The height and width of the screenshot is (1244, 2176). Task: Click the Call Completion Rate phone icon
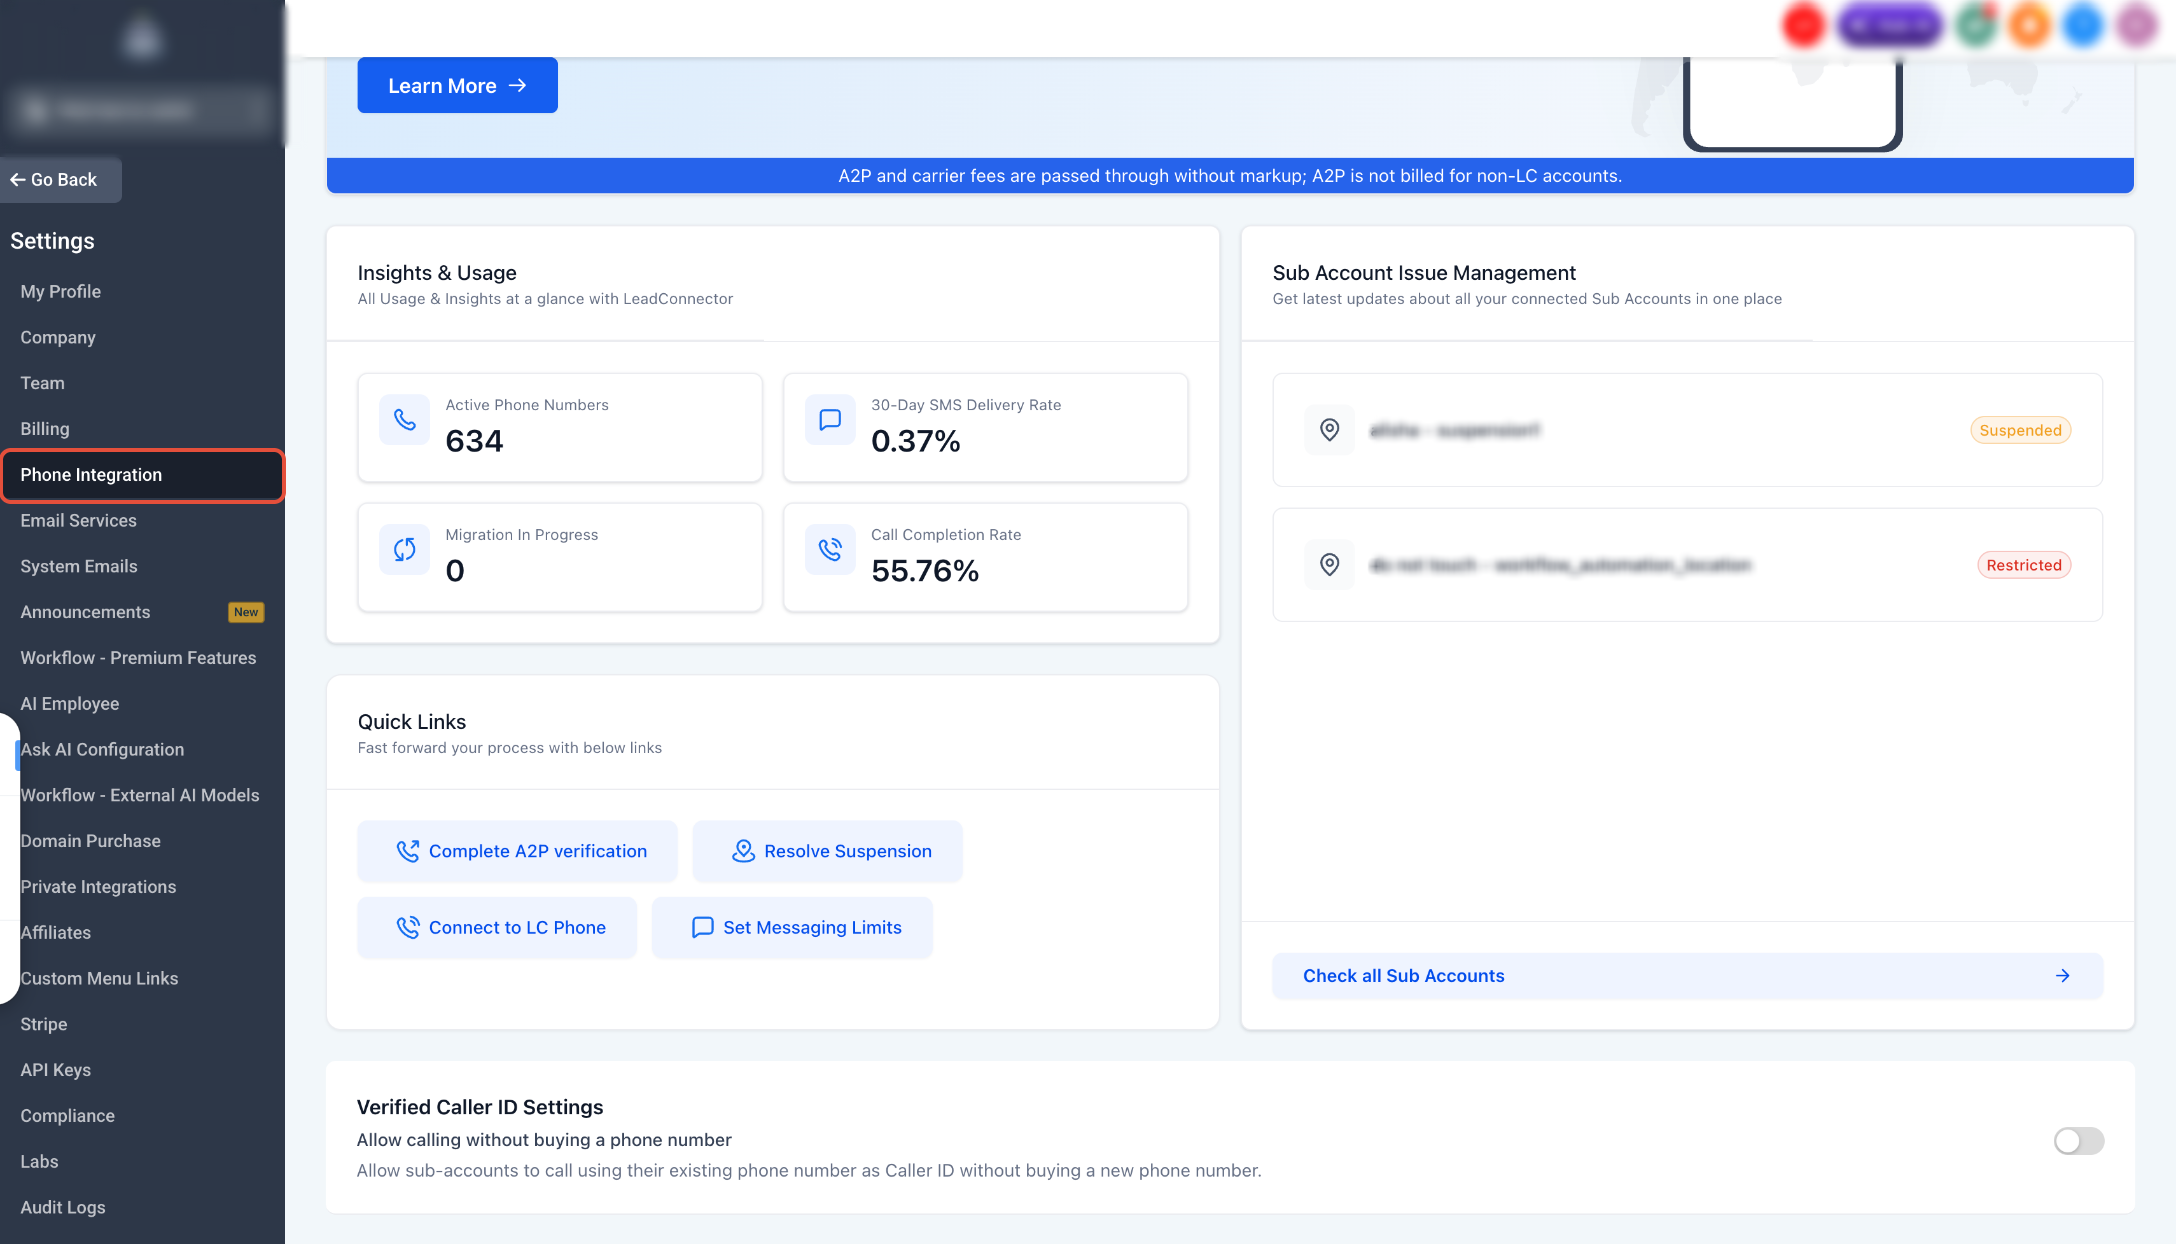pos(830,549)
